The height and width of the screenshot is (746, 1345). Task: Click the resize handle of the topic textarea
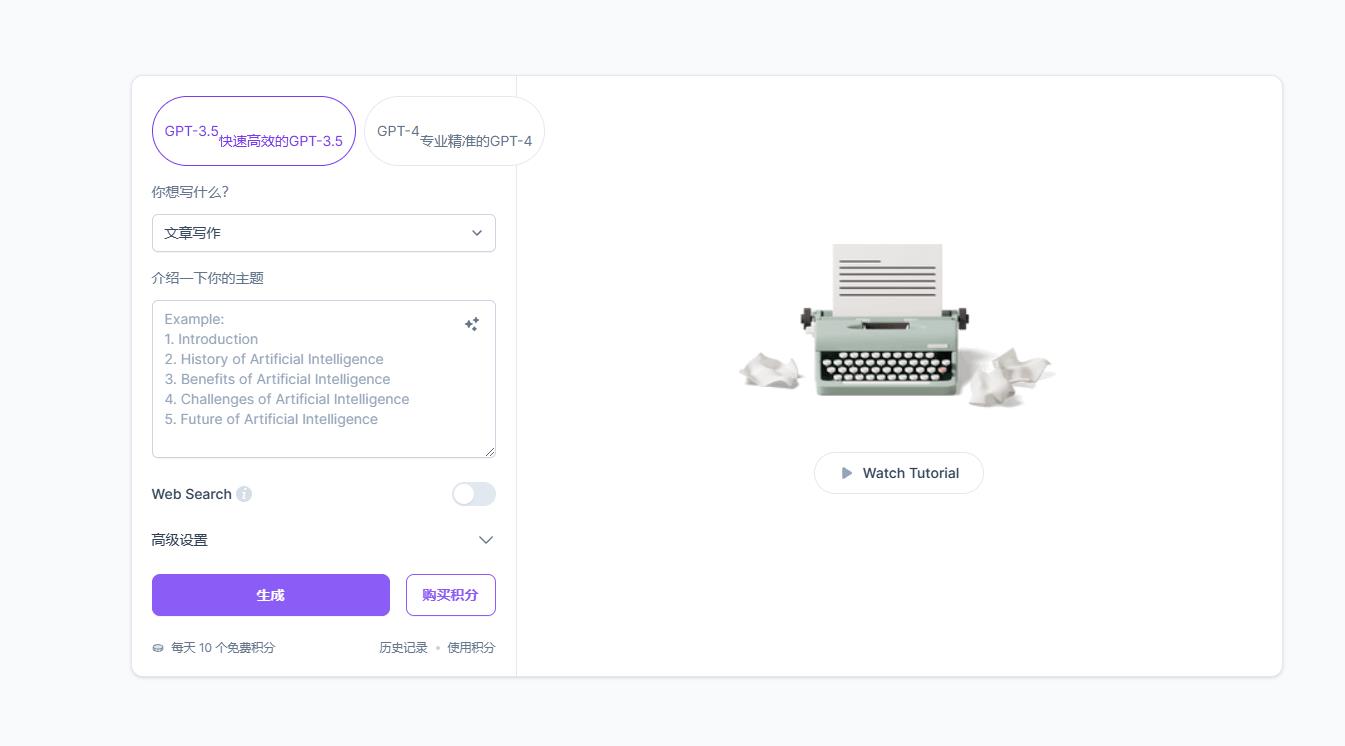[490, 452]
